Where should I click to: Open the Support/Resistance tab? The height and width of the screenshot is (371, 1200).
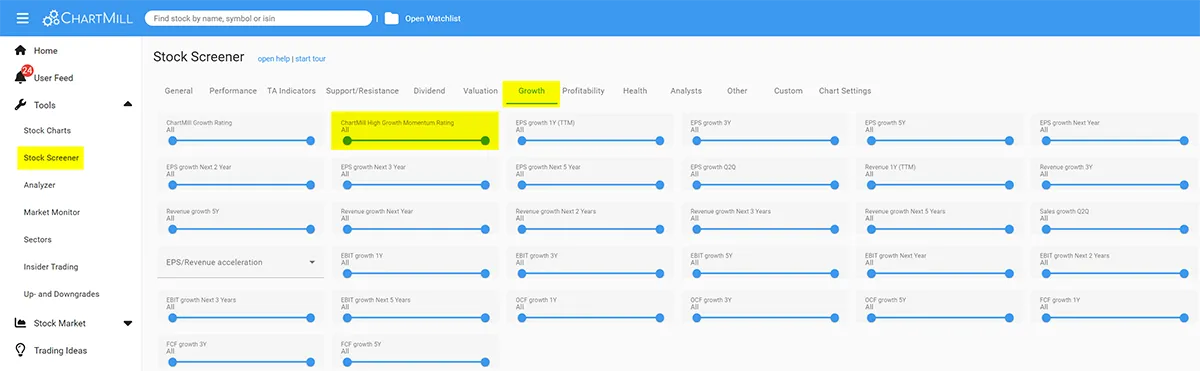[x=362, y=91]
